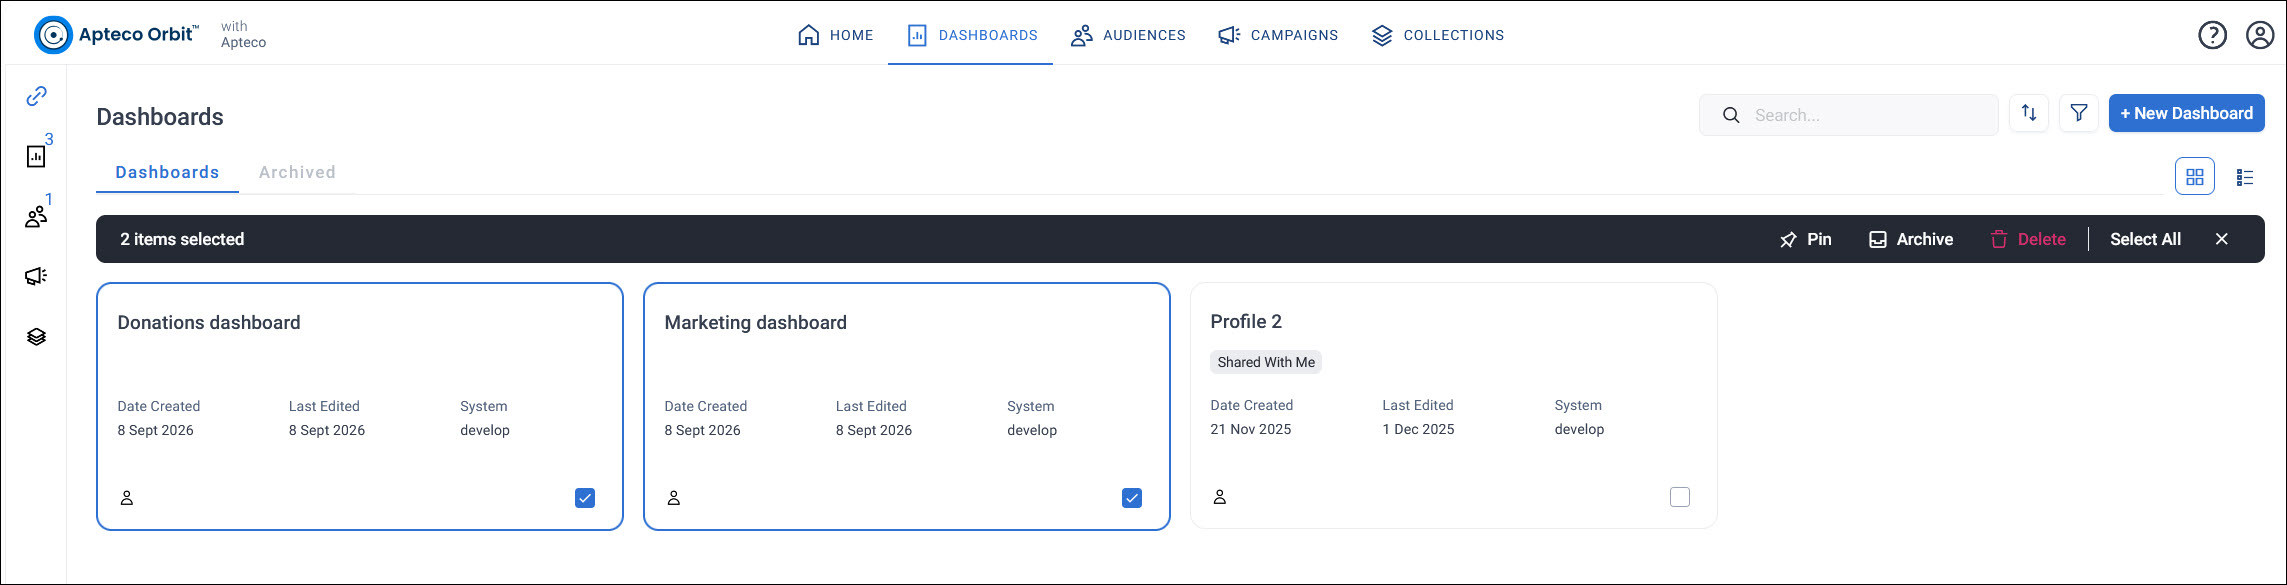Check the Profile 2 checkbox
The width and height of the screenshot is (2287, 585).
click(1680, 497)
